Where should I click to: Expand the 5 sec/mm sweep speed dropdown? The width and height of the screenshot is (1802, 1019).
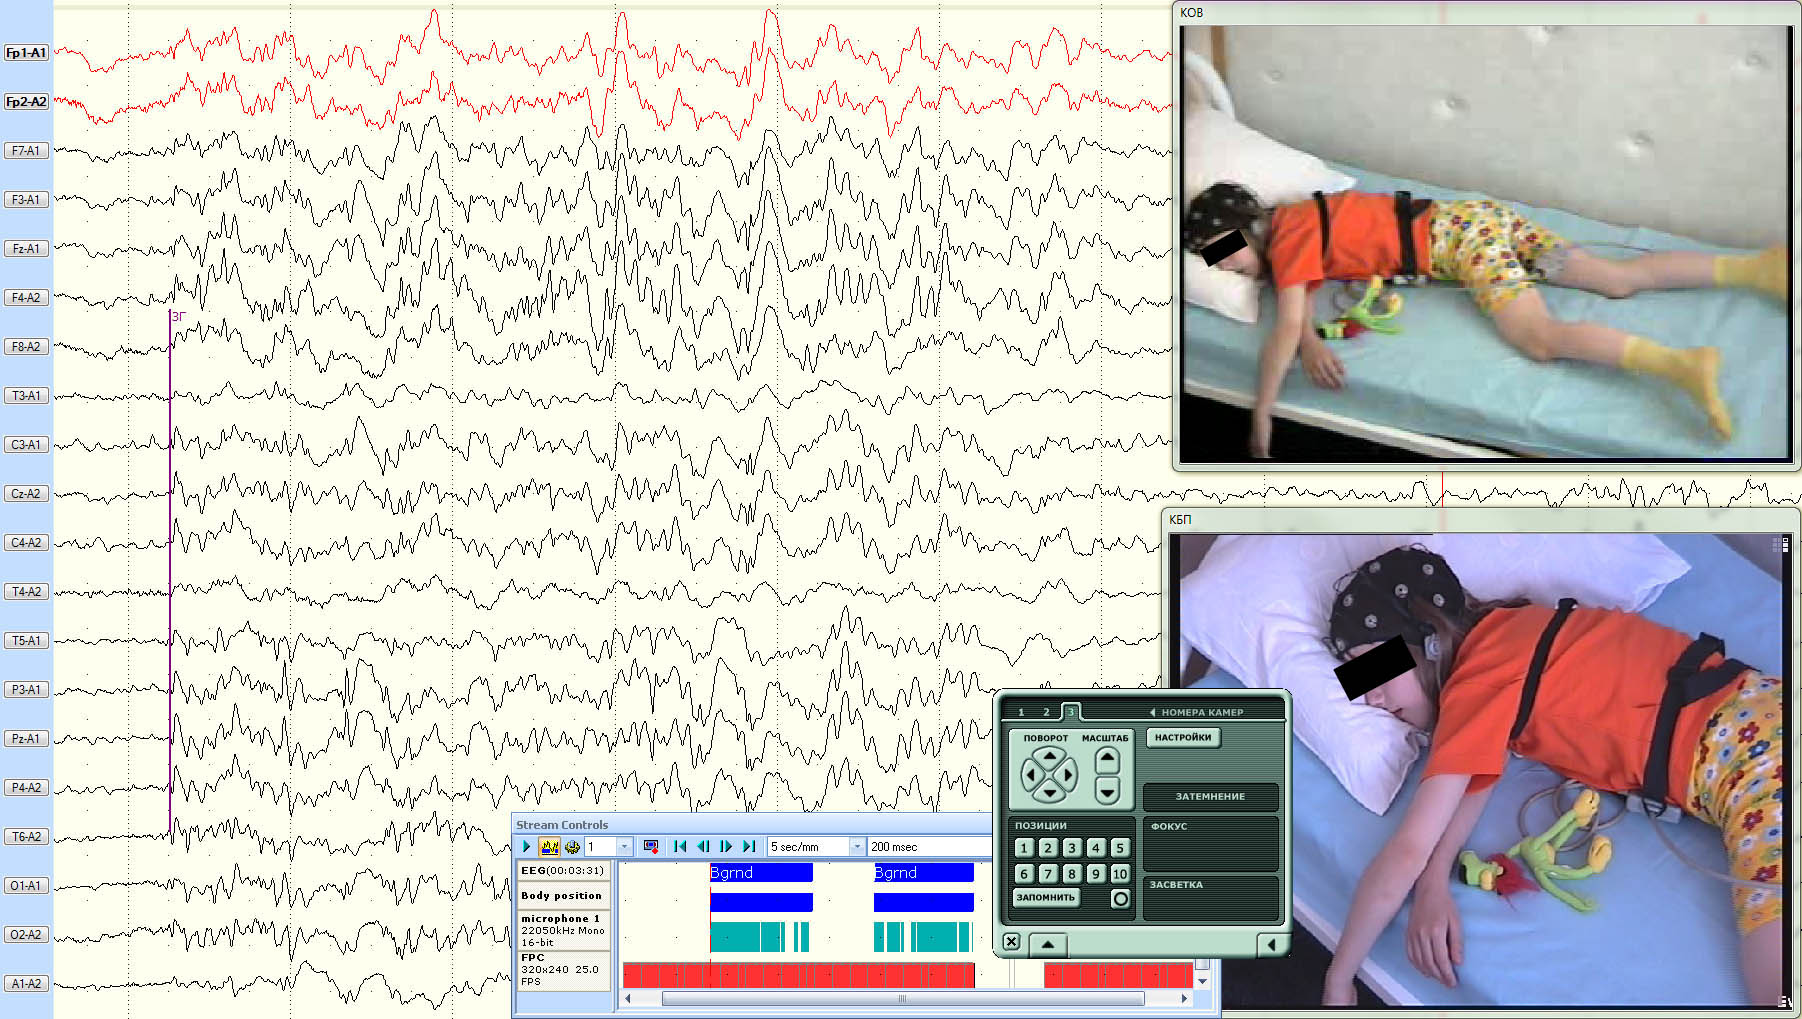pos(856,847)
